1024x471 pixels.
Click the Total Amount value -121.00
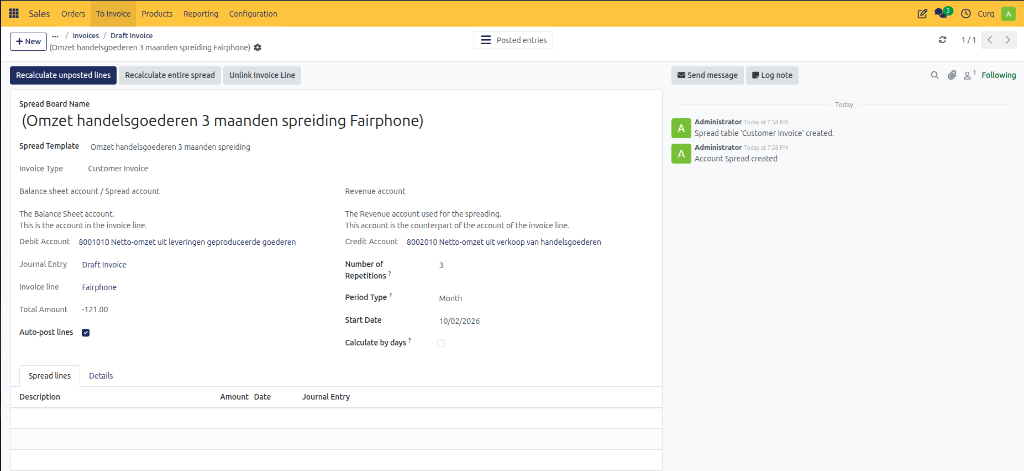click(x=95, y=310)
